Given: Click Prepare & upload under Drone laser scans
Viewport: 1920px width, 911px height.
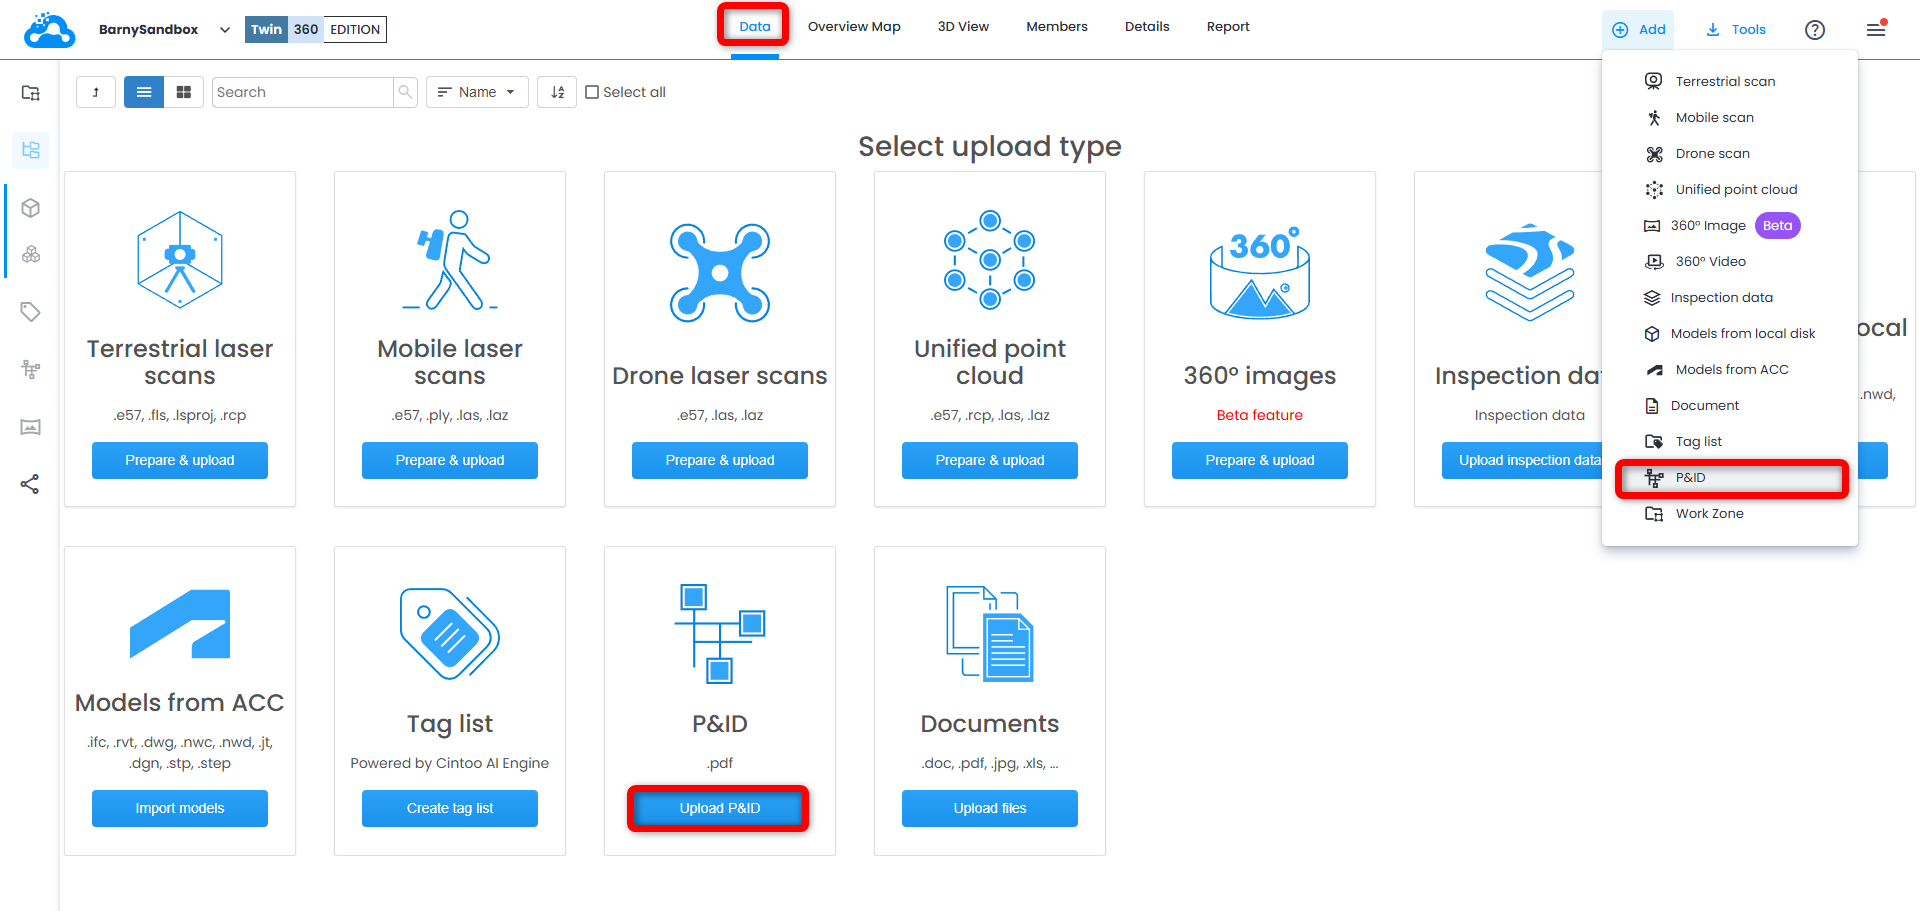Looking at the screenshot, I should coord(720,460).
